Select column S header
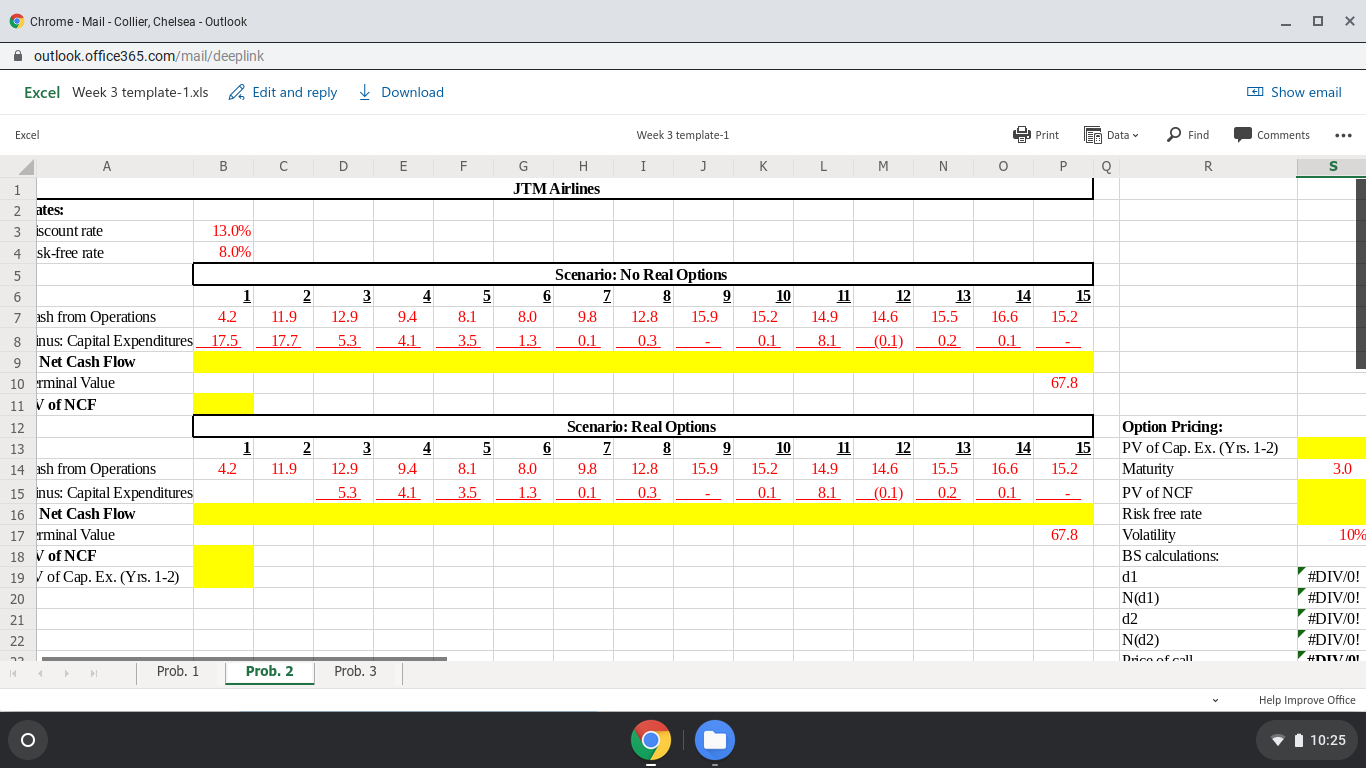The height and width of the screenshot is (768, 1366). 1332,167
